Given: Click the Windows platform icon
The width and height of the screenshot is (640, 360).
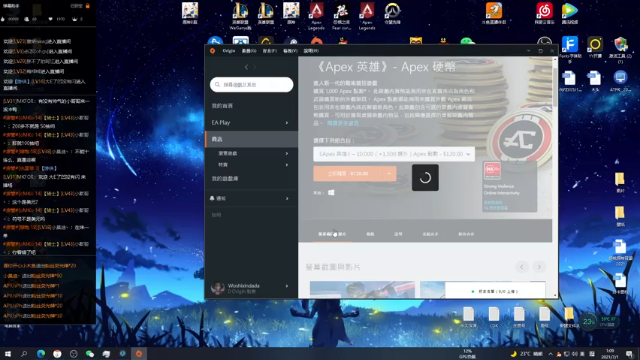Looking at the screenshot, I should pyautogui.click(x=331, y=192).
